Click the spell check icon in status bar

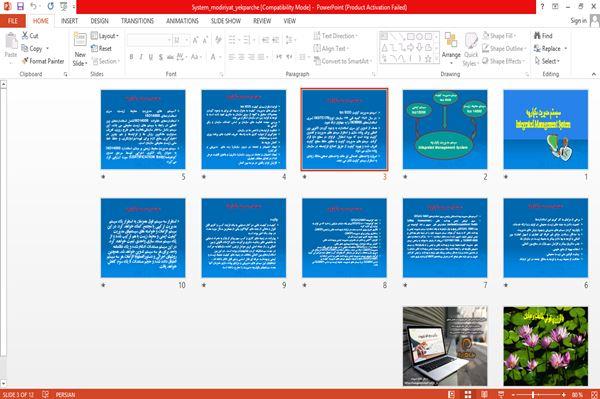point(45,394)
